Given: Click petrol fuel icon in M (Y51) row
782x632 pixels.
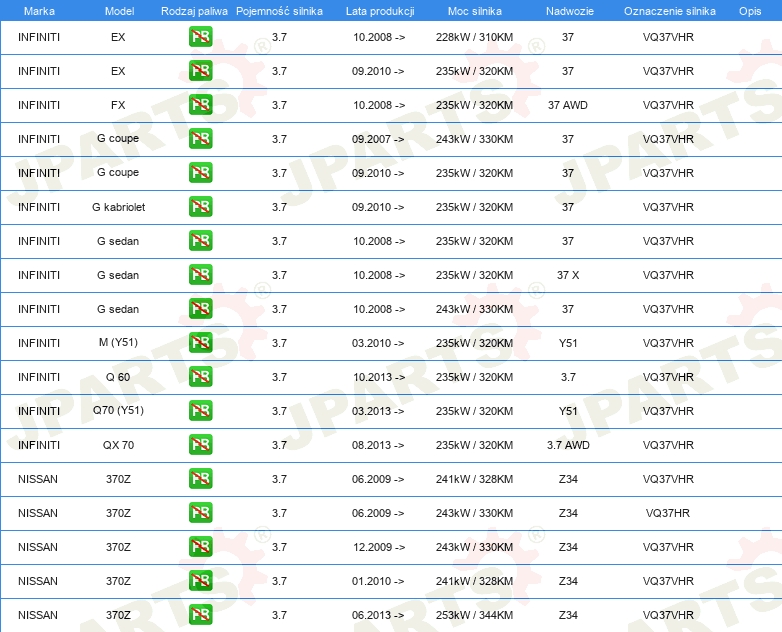Looking at the screenshot, I should point(200,343).
